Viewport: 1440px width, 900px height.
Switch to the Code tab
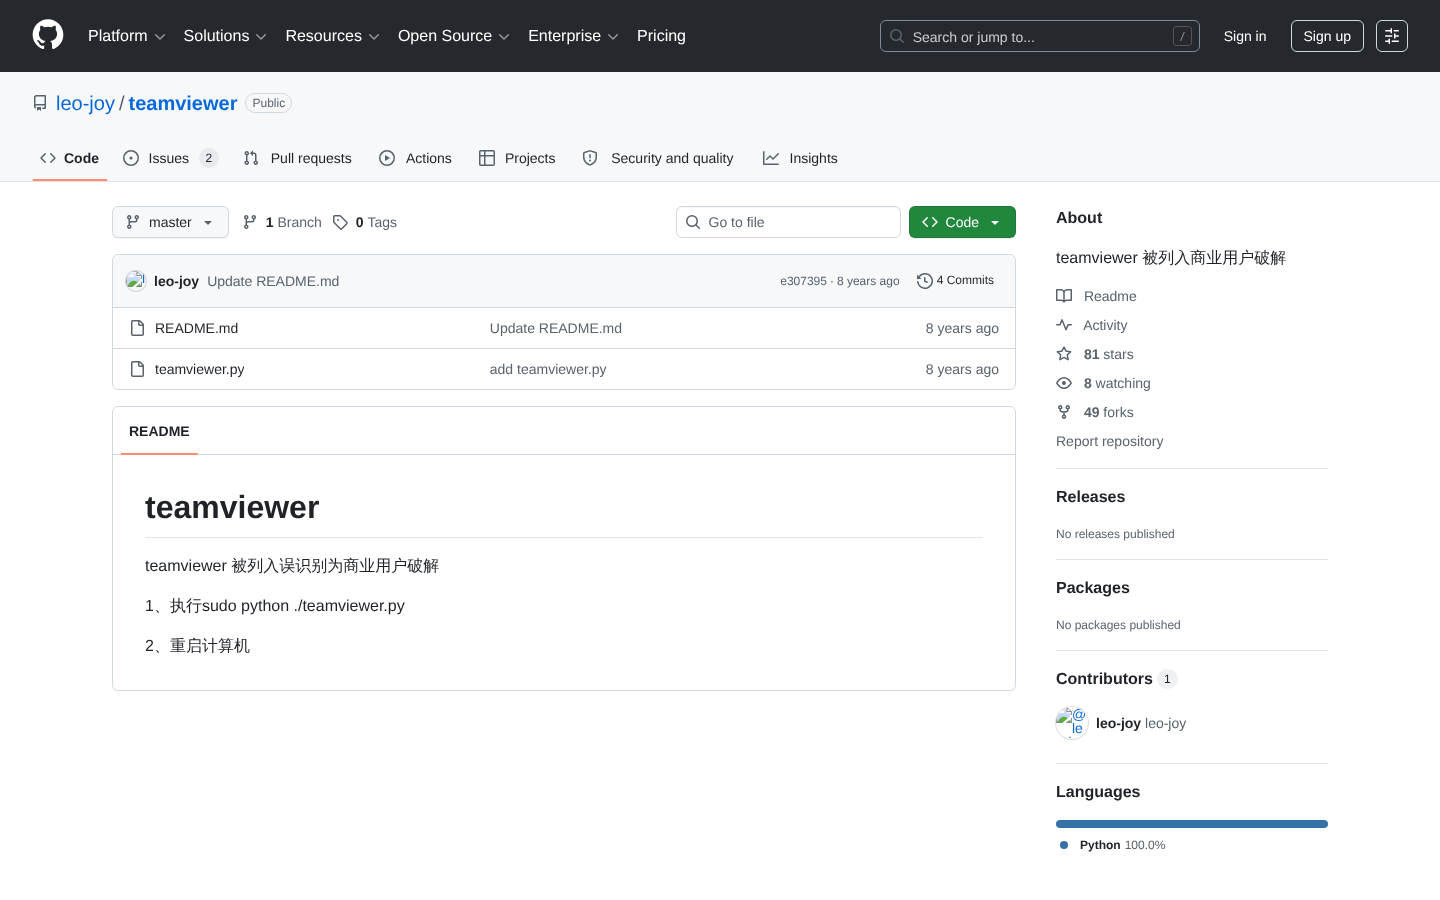click(x=70, y=158)
